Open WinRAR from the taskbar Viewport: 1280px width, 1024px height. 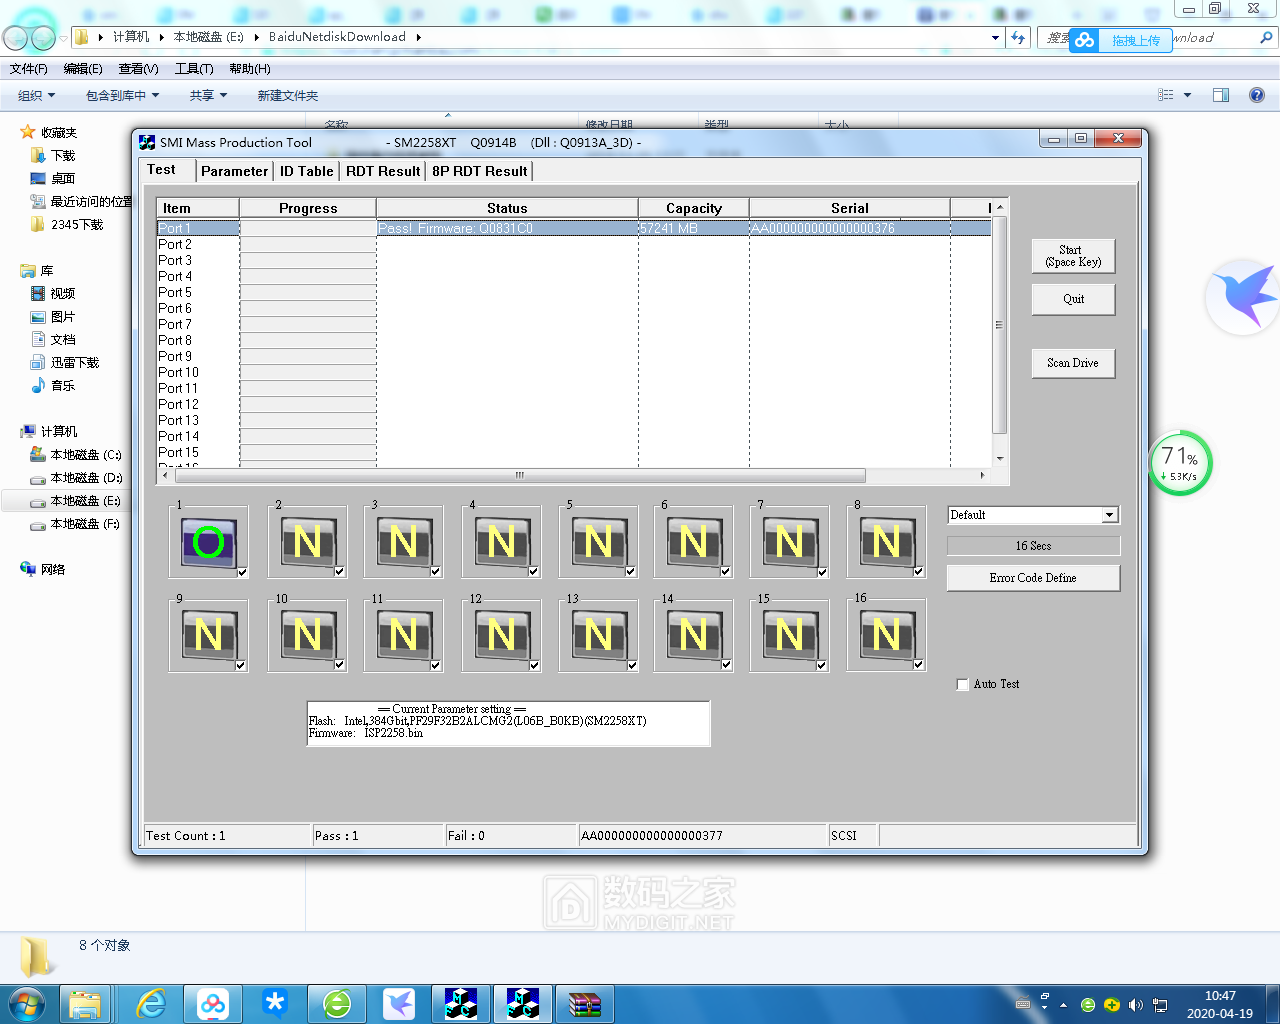(585, 1003)
